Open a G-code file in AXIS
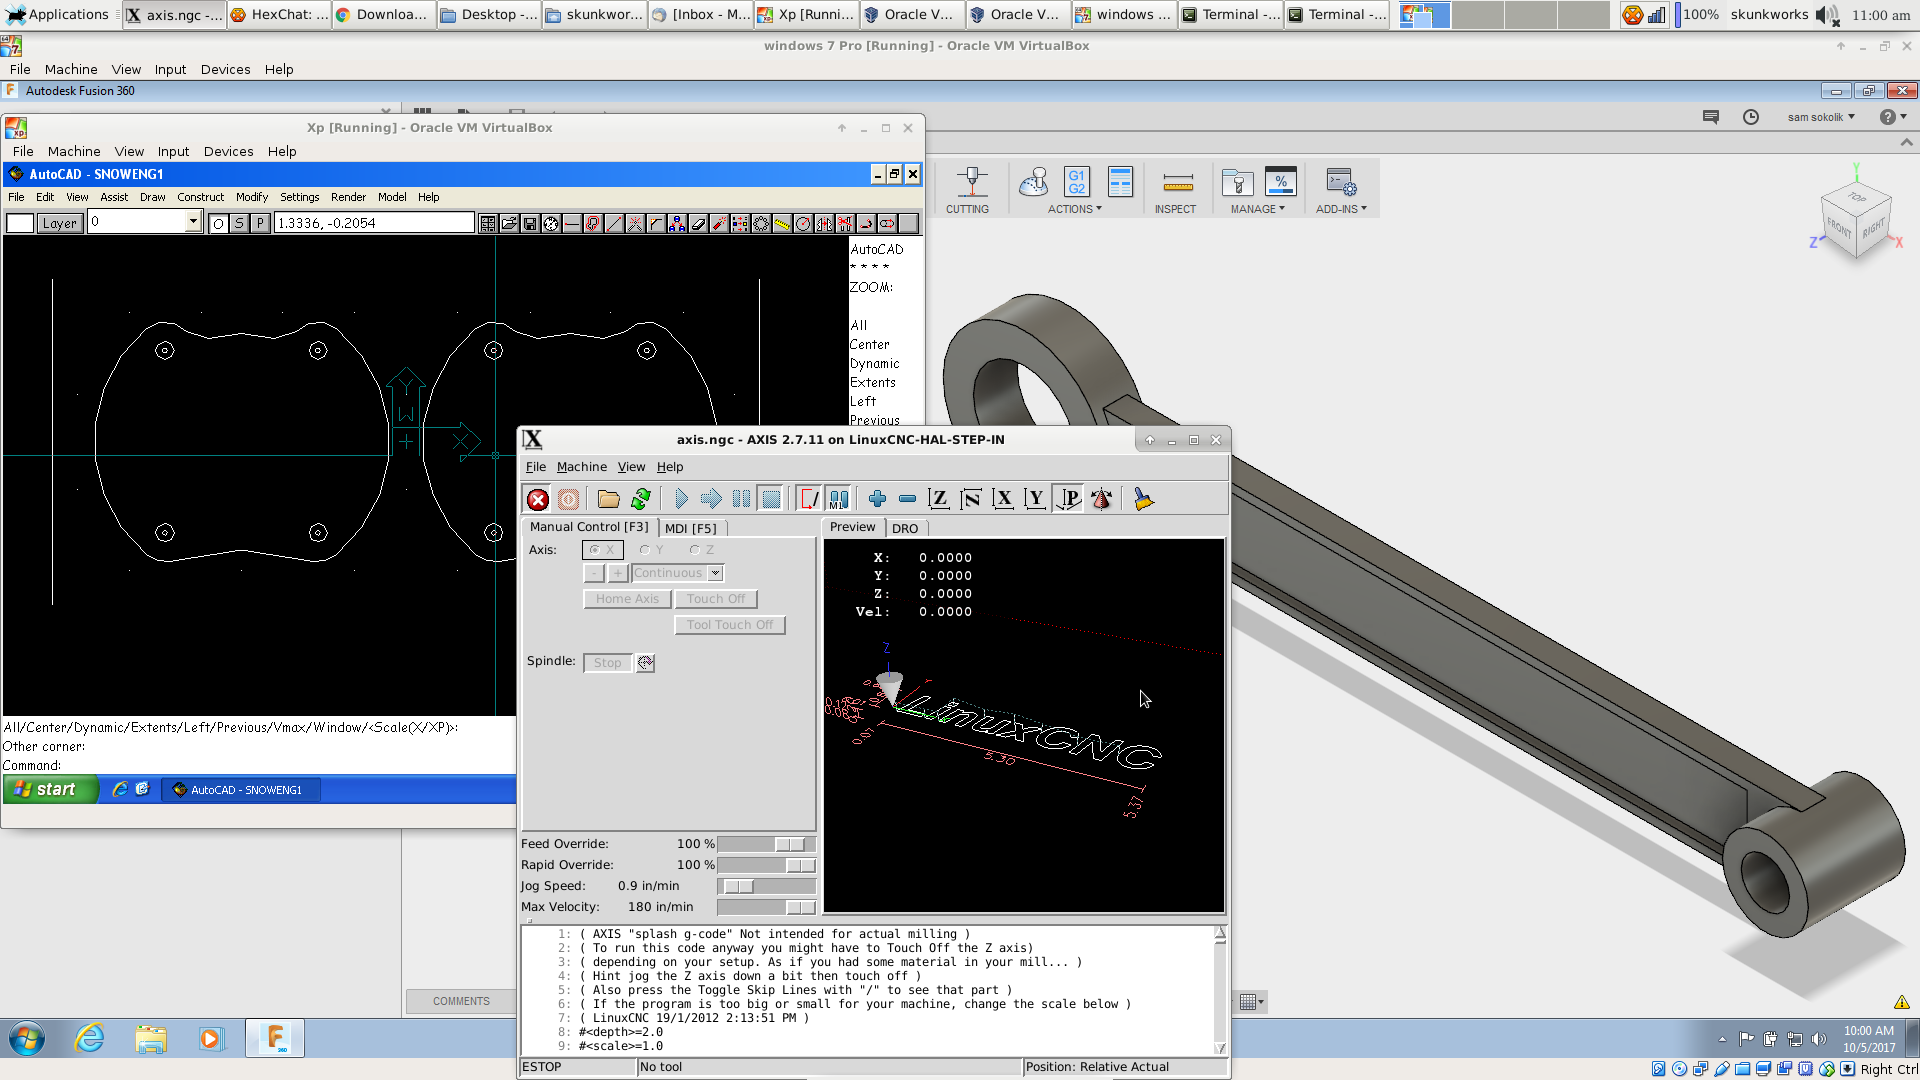 pyautogui.click(x=608, y=499)
